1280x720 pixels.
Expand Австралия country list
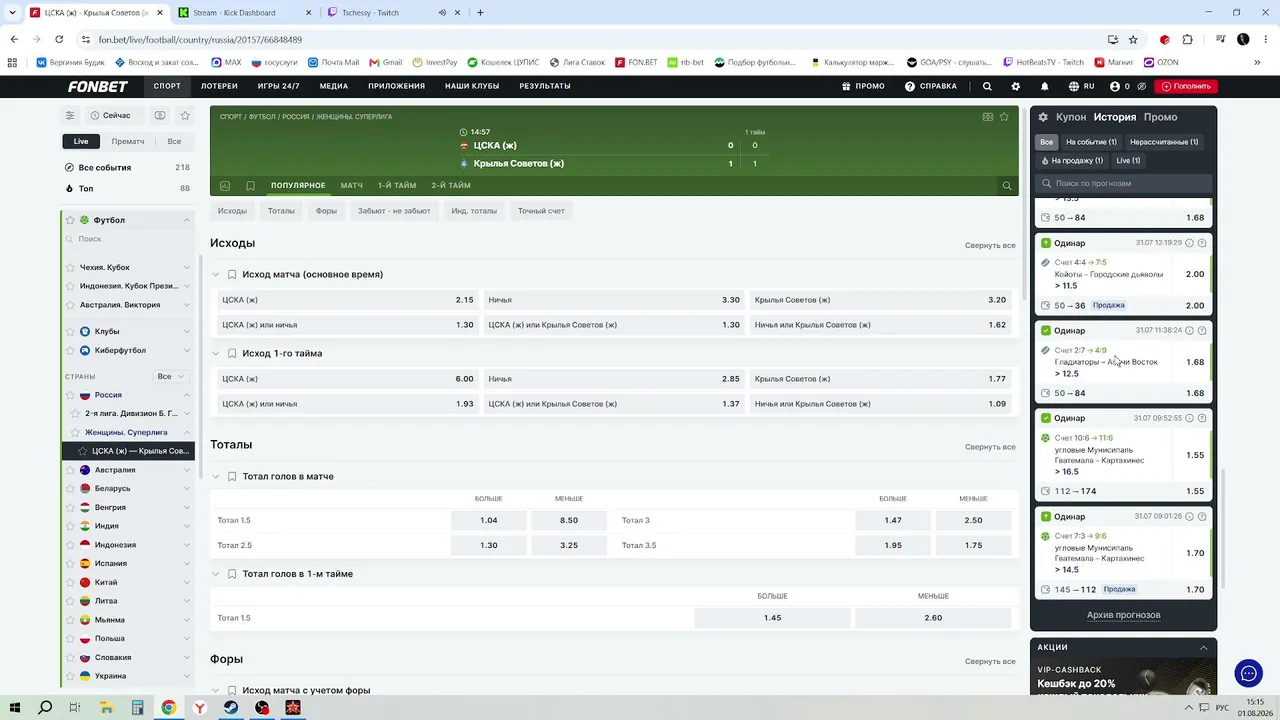pyautogui.click(x=187, y=470)
